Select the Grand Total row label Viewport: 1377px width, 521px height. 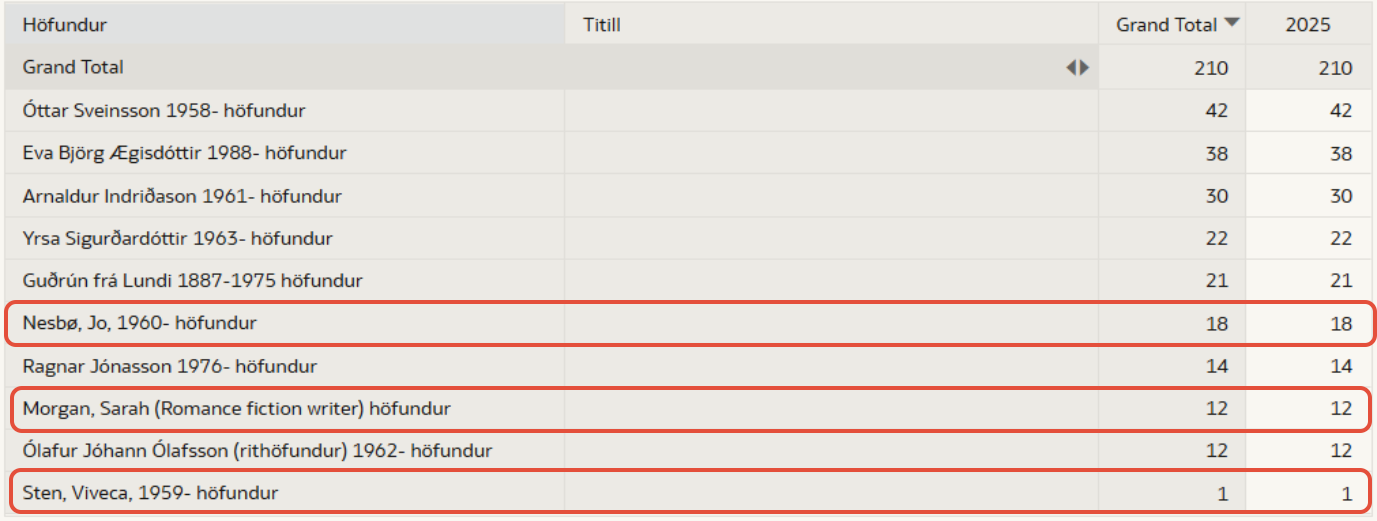73,67
